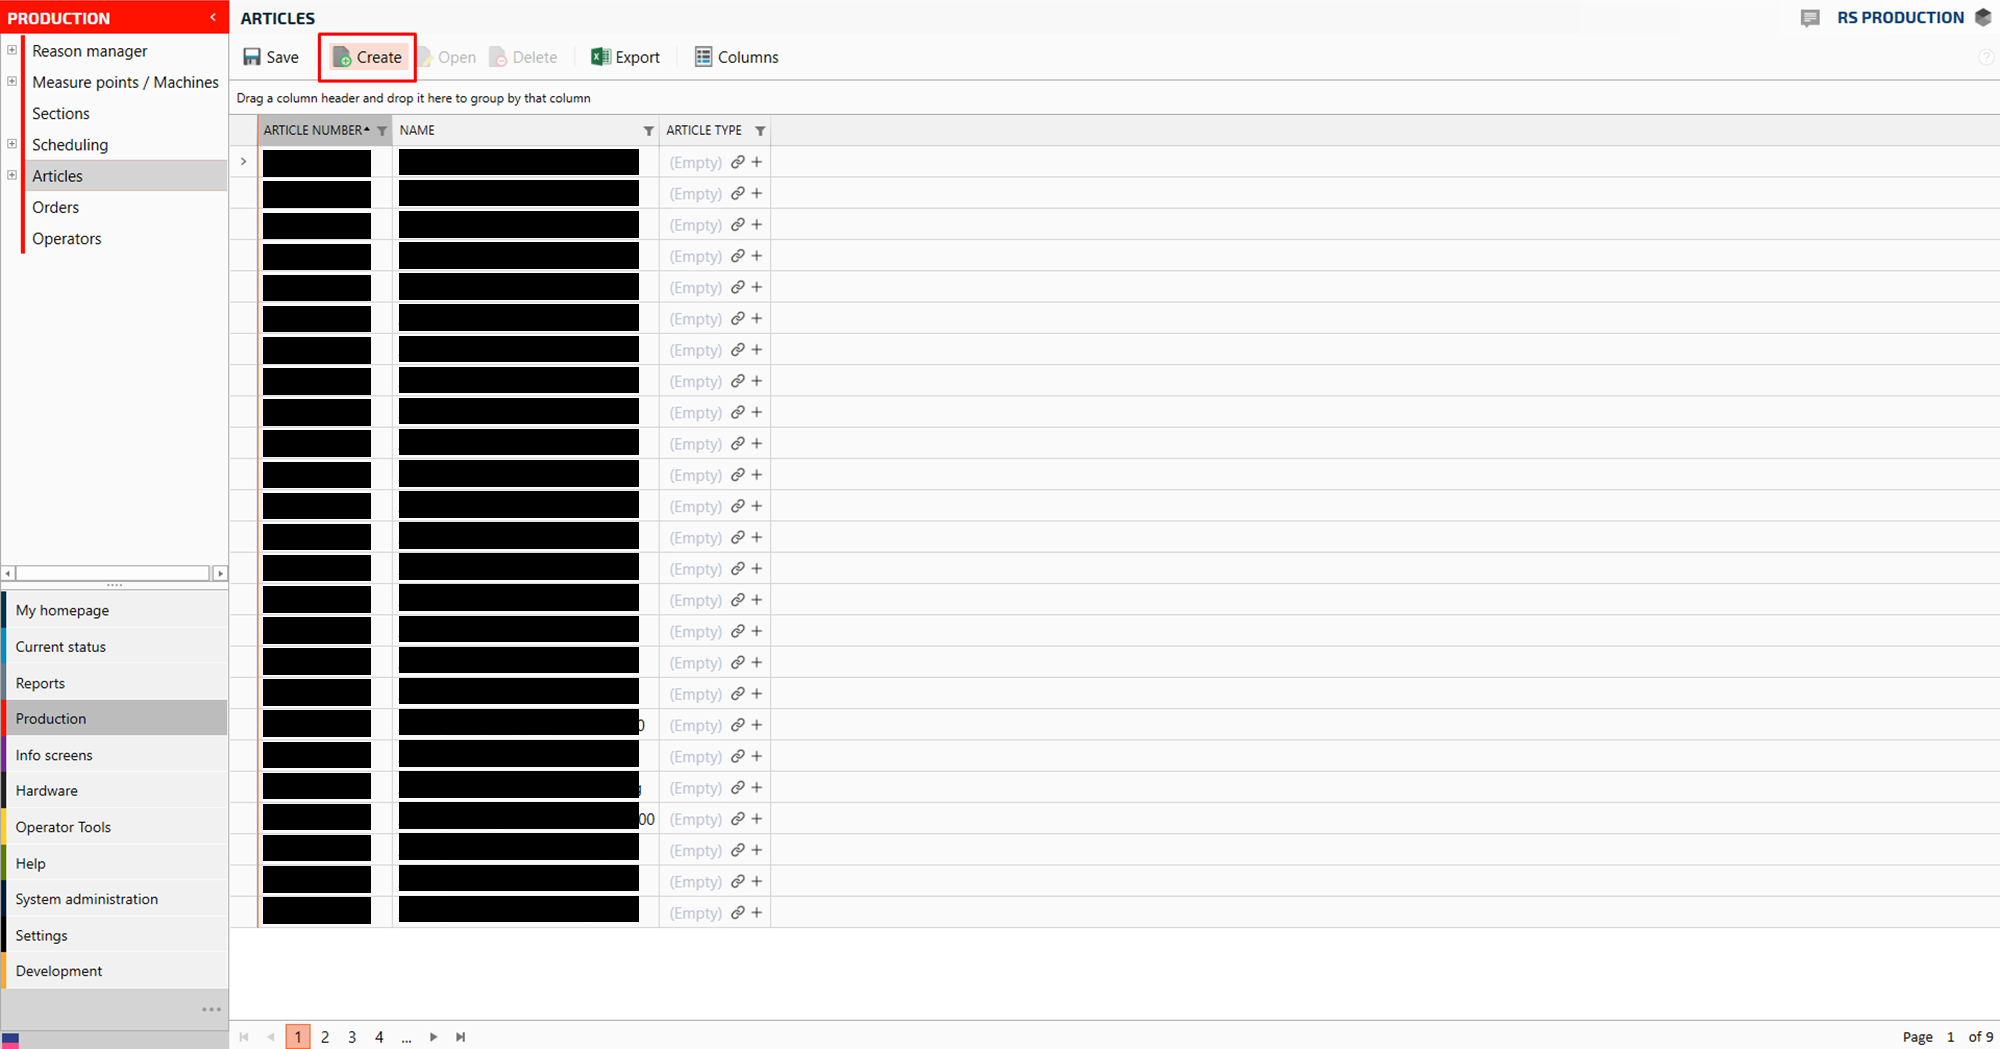Image resolution: width=2000 pixels, height=1049 pixels.
Task: Open the Article Type filter icon
Action: coord(760,131)
